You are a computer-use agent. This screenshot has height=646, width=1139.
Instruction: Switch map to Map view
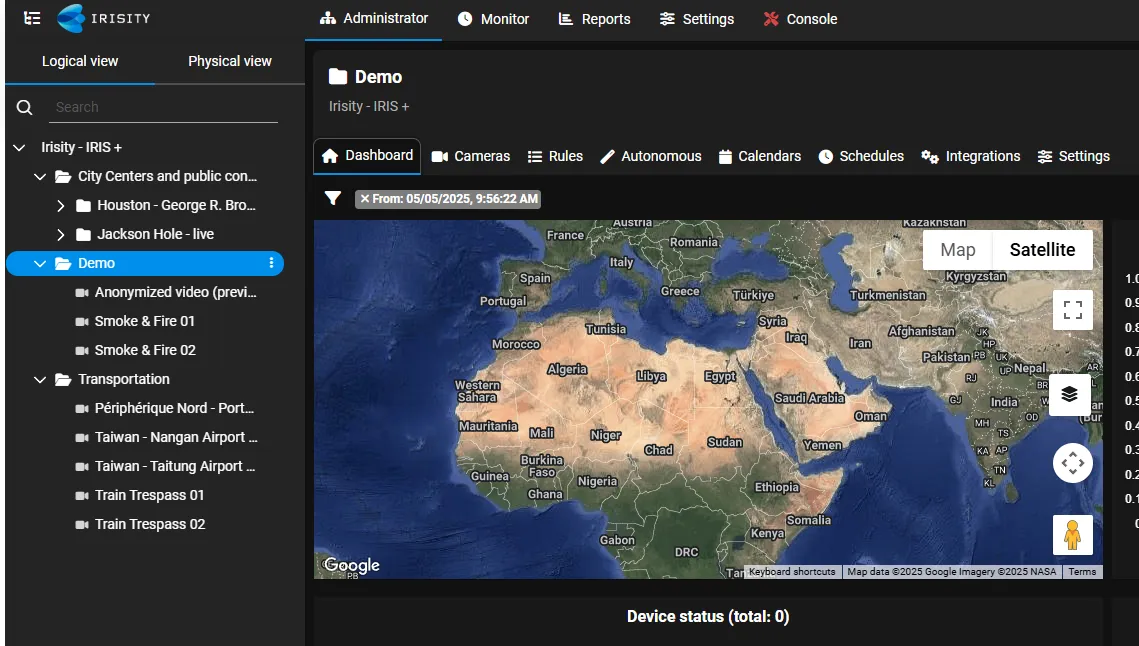(957, 250)
